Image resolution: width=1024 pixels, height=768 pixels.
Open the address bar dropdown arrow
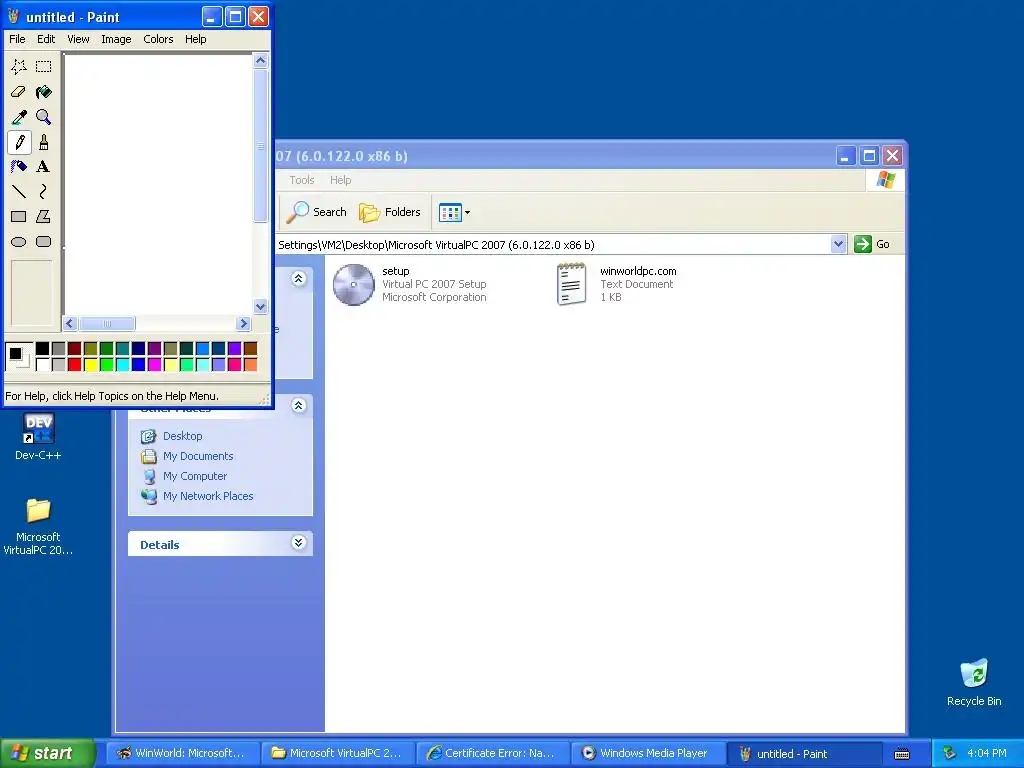click(839, 244)
